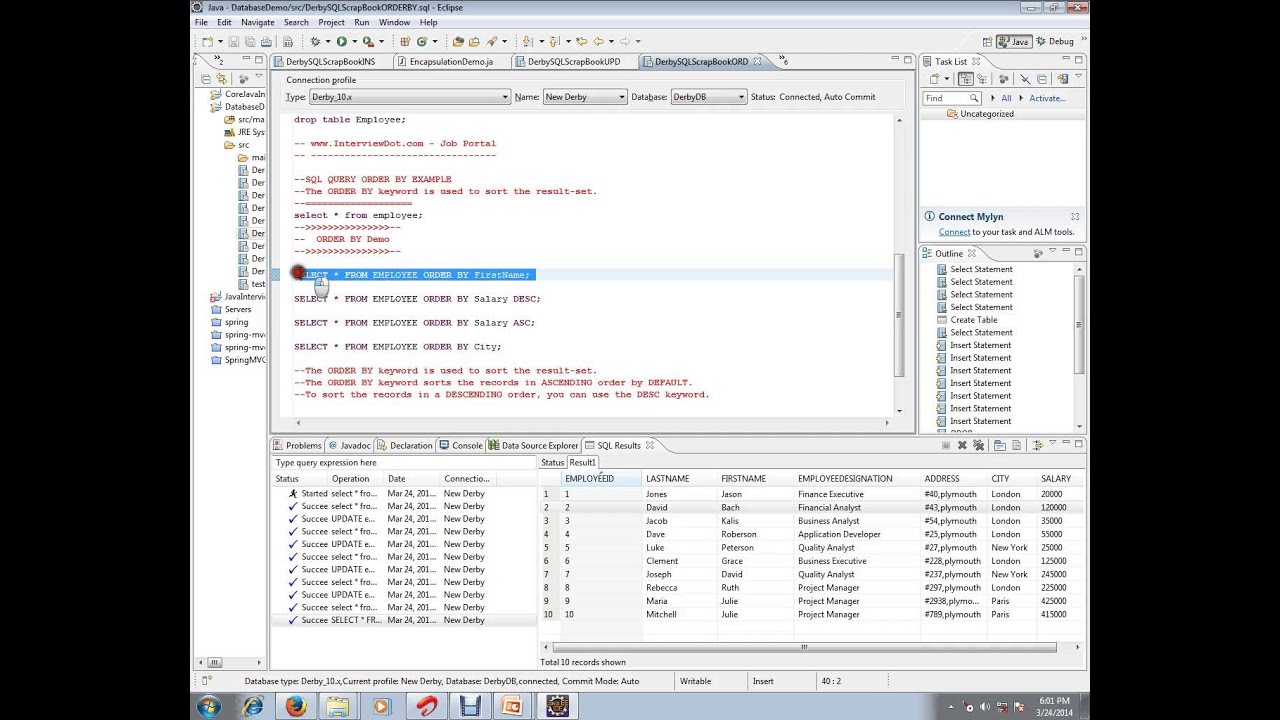
Task: Remove result using X icon in SQL Results
Action: pyautogui.click(x=962, y=445)
